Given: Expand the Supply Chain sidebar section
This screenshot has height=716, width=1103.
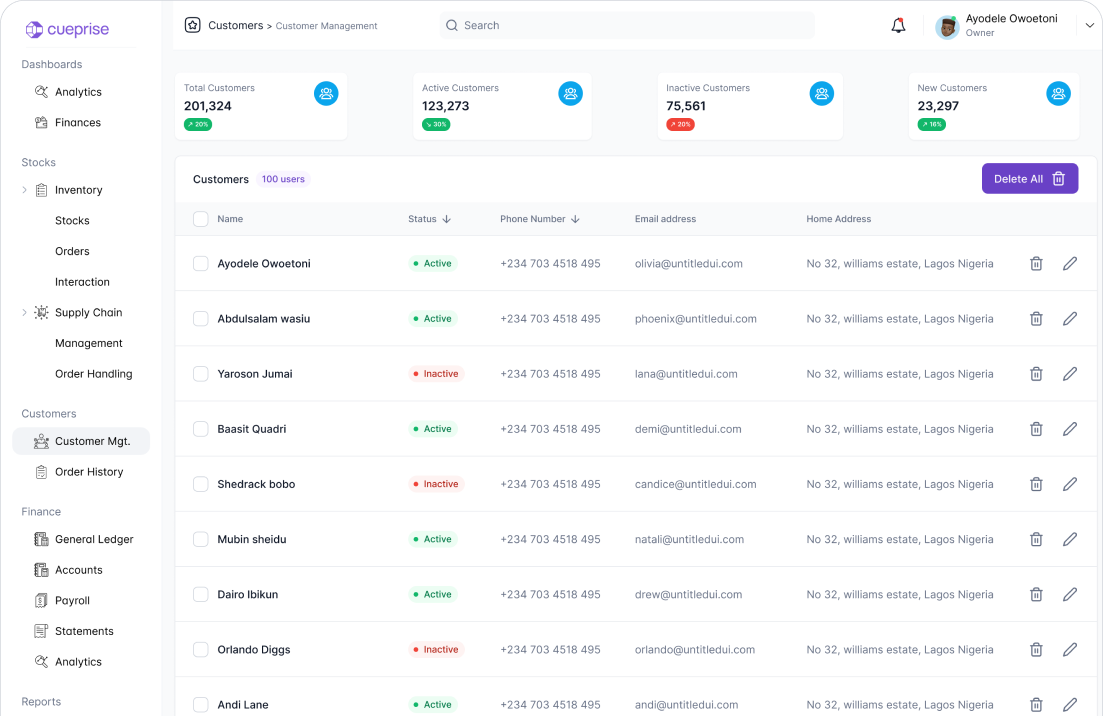Looking at the screenshot, I should pos(25,313).
